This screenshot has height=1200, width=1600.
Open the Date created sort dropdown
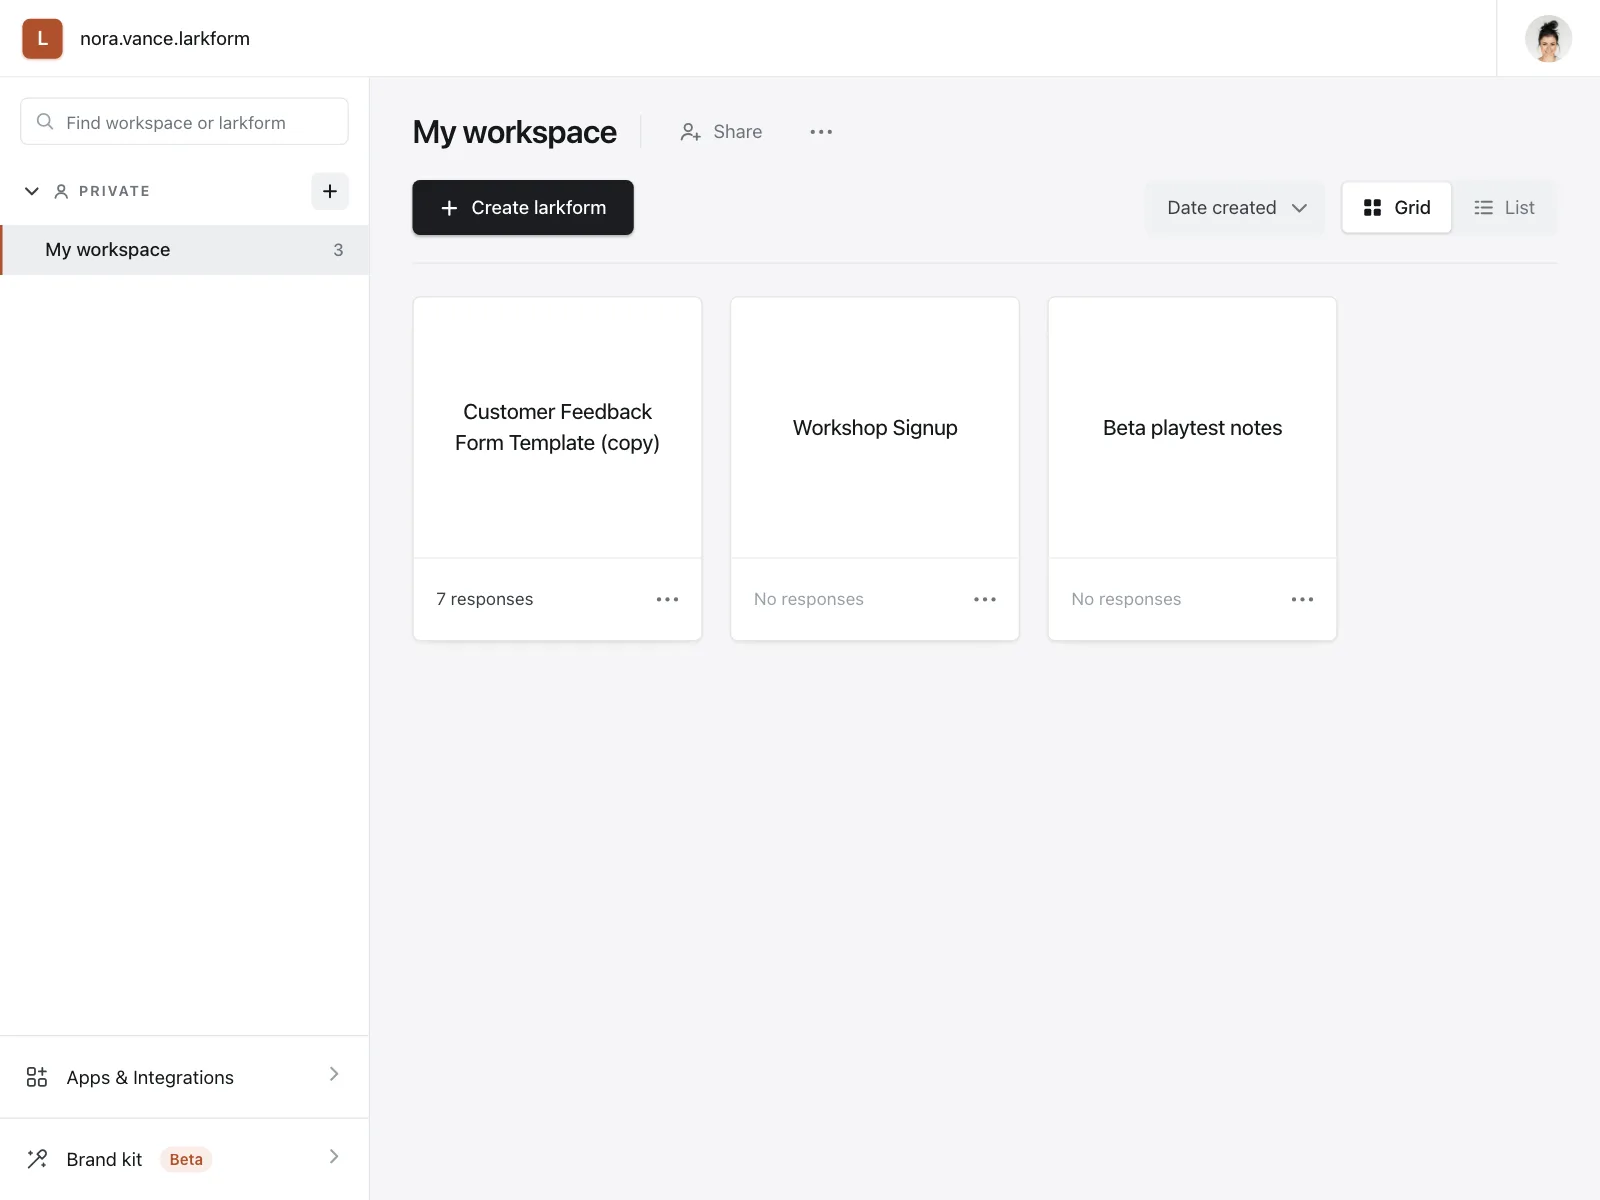coord(1236,208)
